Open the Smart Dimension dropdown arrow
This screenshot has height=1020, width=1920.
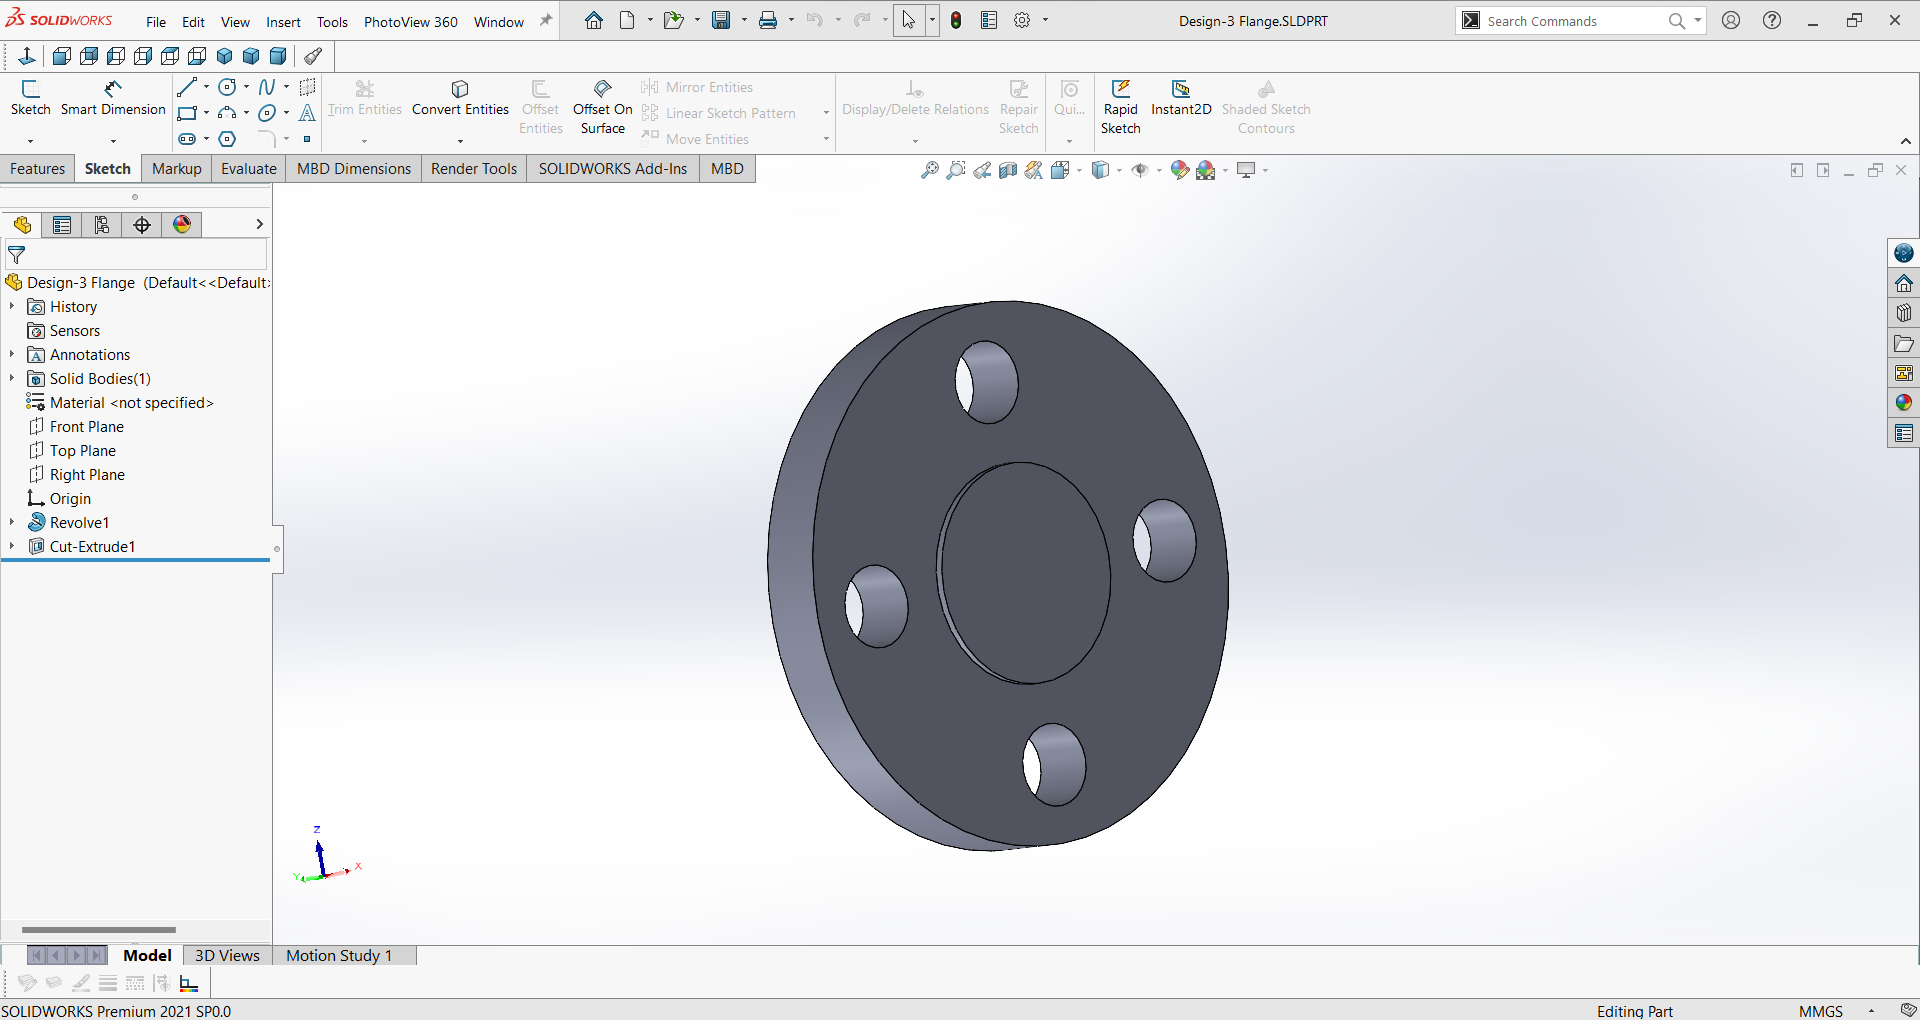[x=113, y=141]
